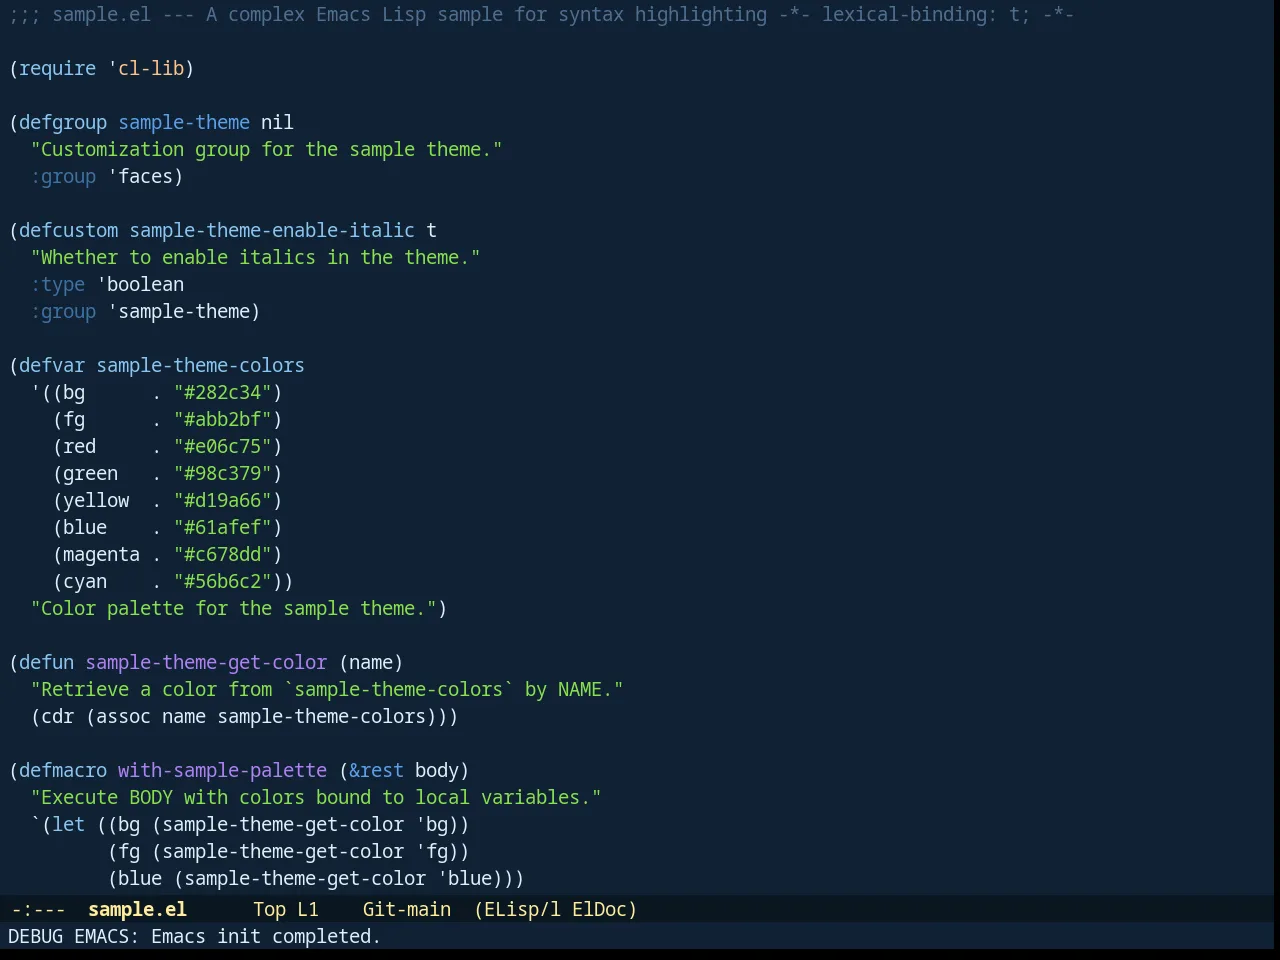Click the color string "#c678dd"
The image size is (1280, 960).
[222, 554]
